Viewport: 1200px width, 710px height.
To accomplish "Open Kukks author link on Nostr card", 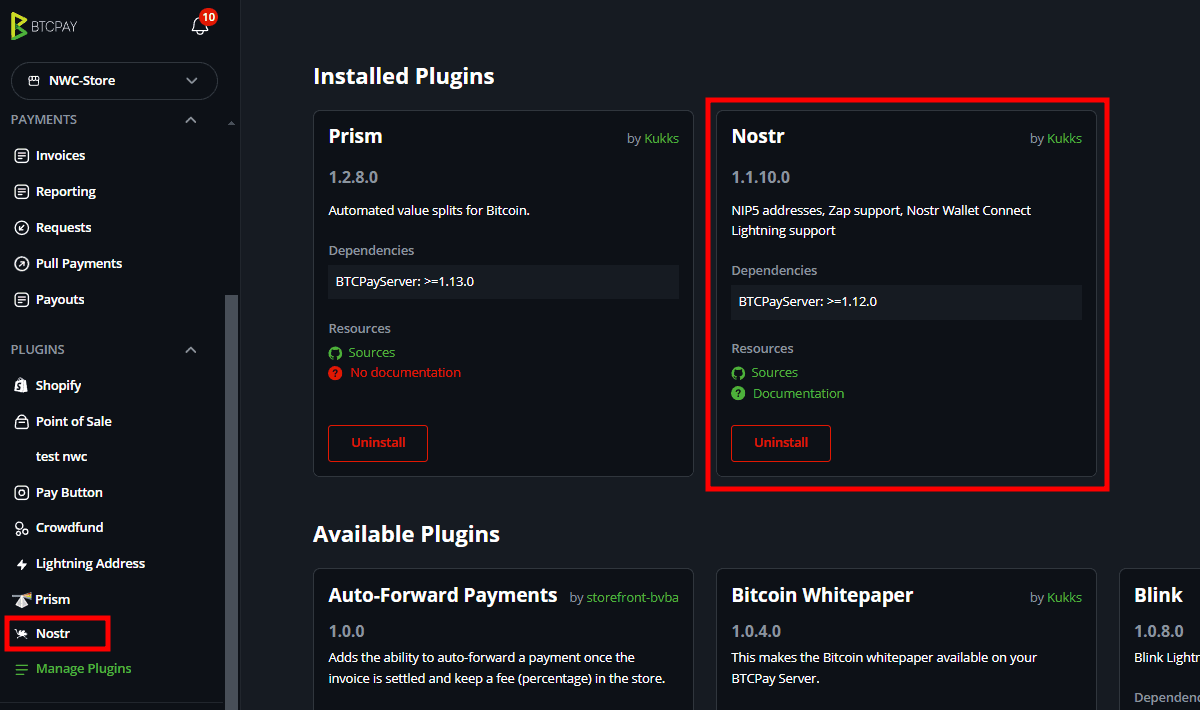I will pyautogui.click(x=1064, y=139).
